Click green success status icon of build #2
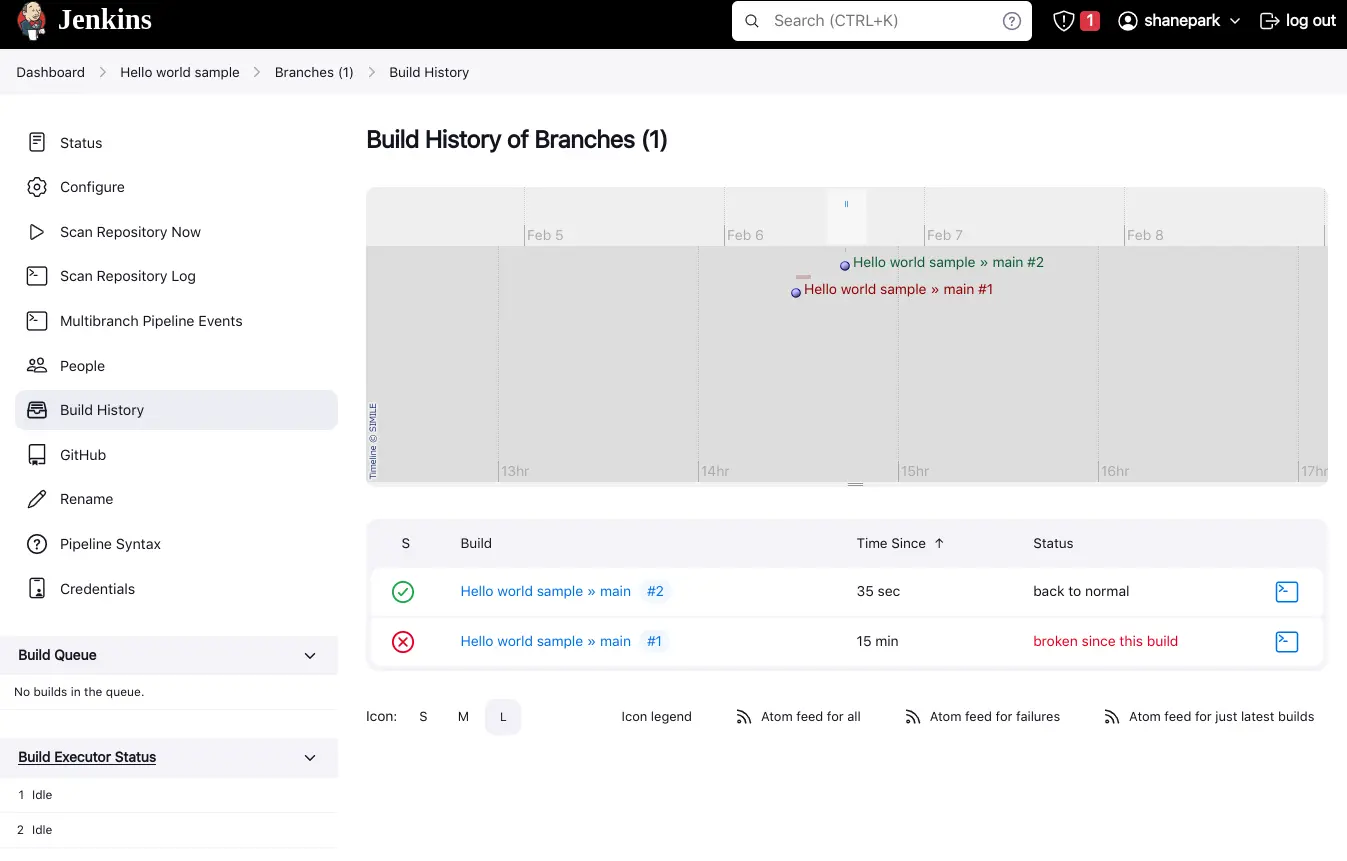Image resolution: width=1347 pixels, height=861 pixels. tap(403, 592)
